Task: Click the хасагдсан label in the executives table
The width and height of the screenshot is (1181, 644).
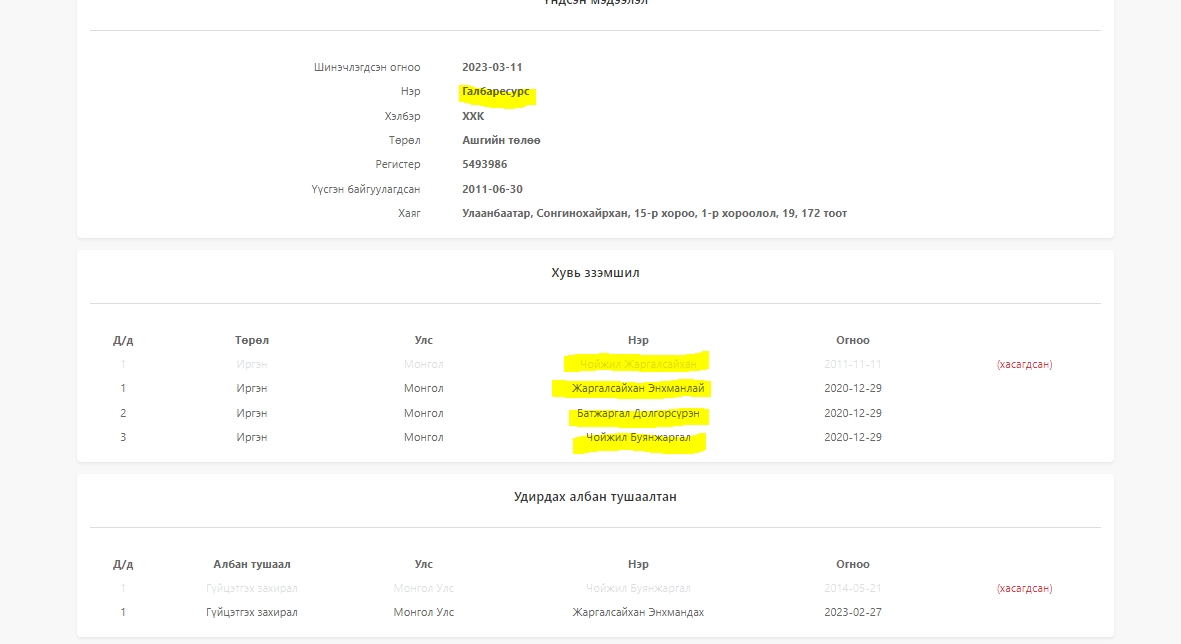Action: (x=1024, y=588)
